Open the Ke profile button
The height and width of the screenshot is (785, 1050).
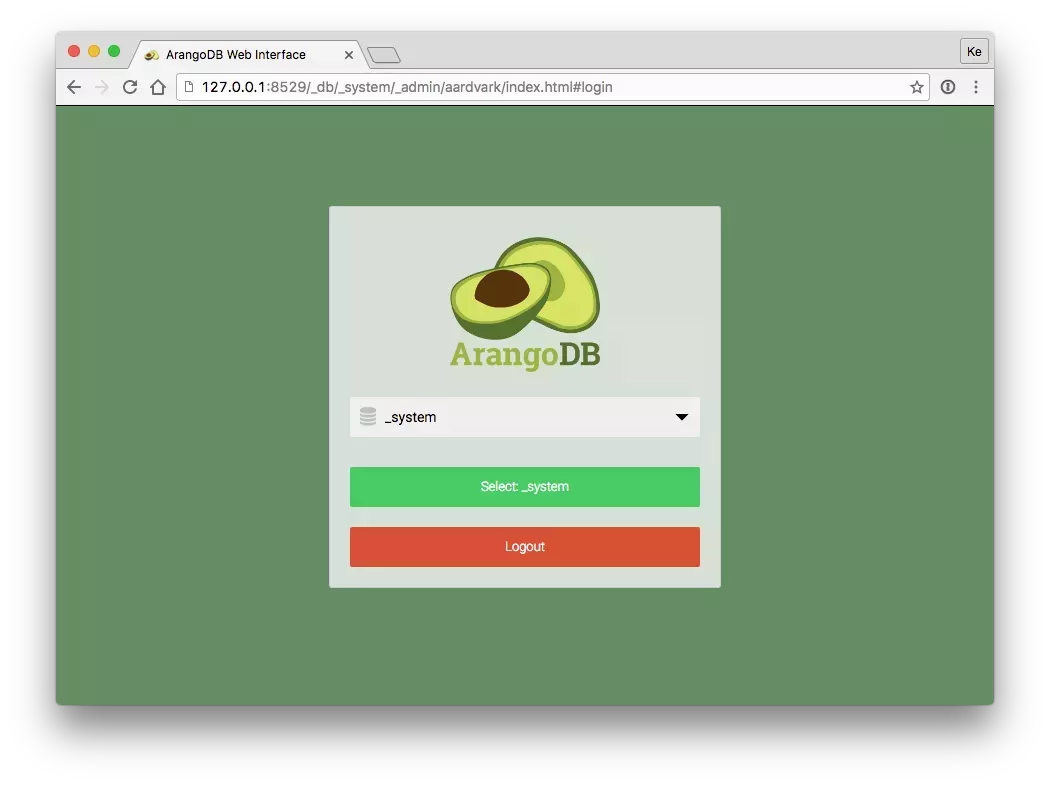point(974,51)
